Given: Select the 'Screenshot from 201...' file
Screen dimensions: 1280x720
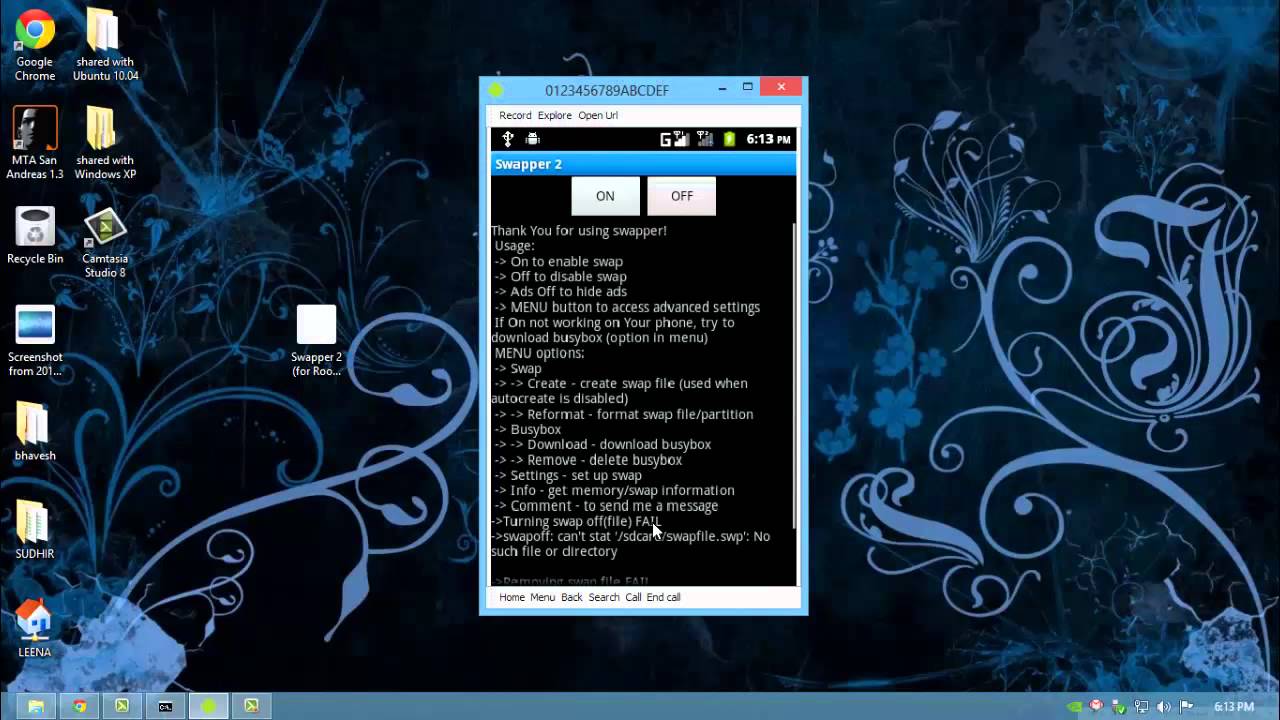Looking at the screenshot, I should (x=35, y=342).
